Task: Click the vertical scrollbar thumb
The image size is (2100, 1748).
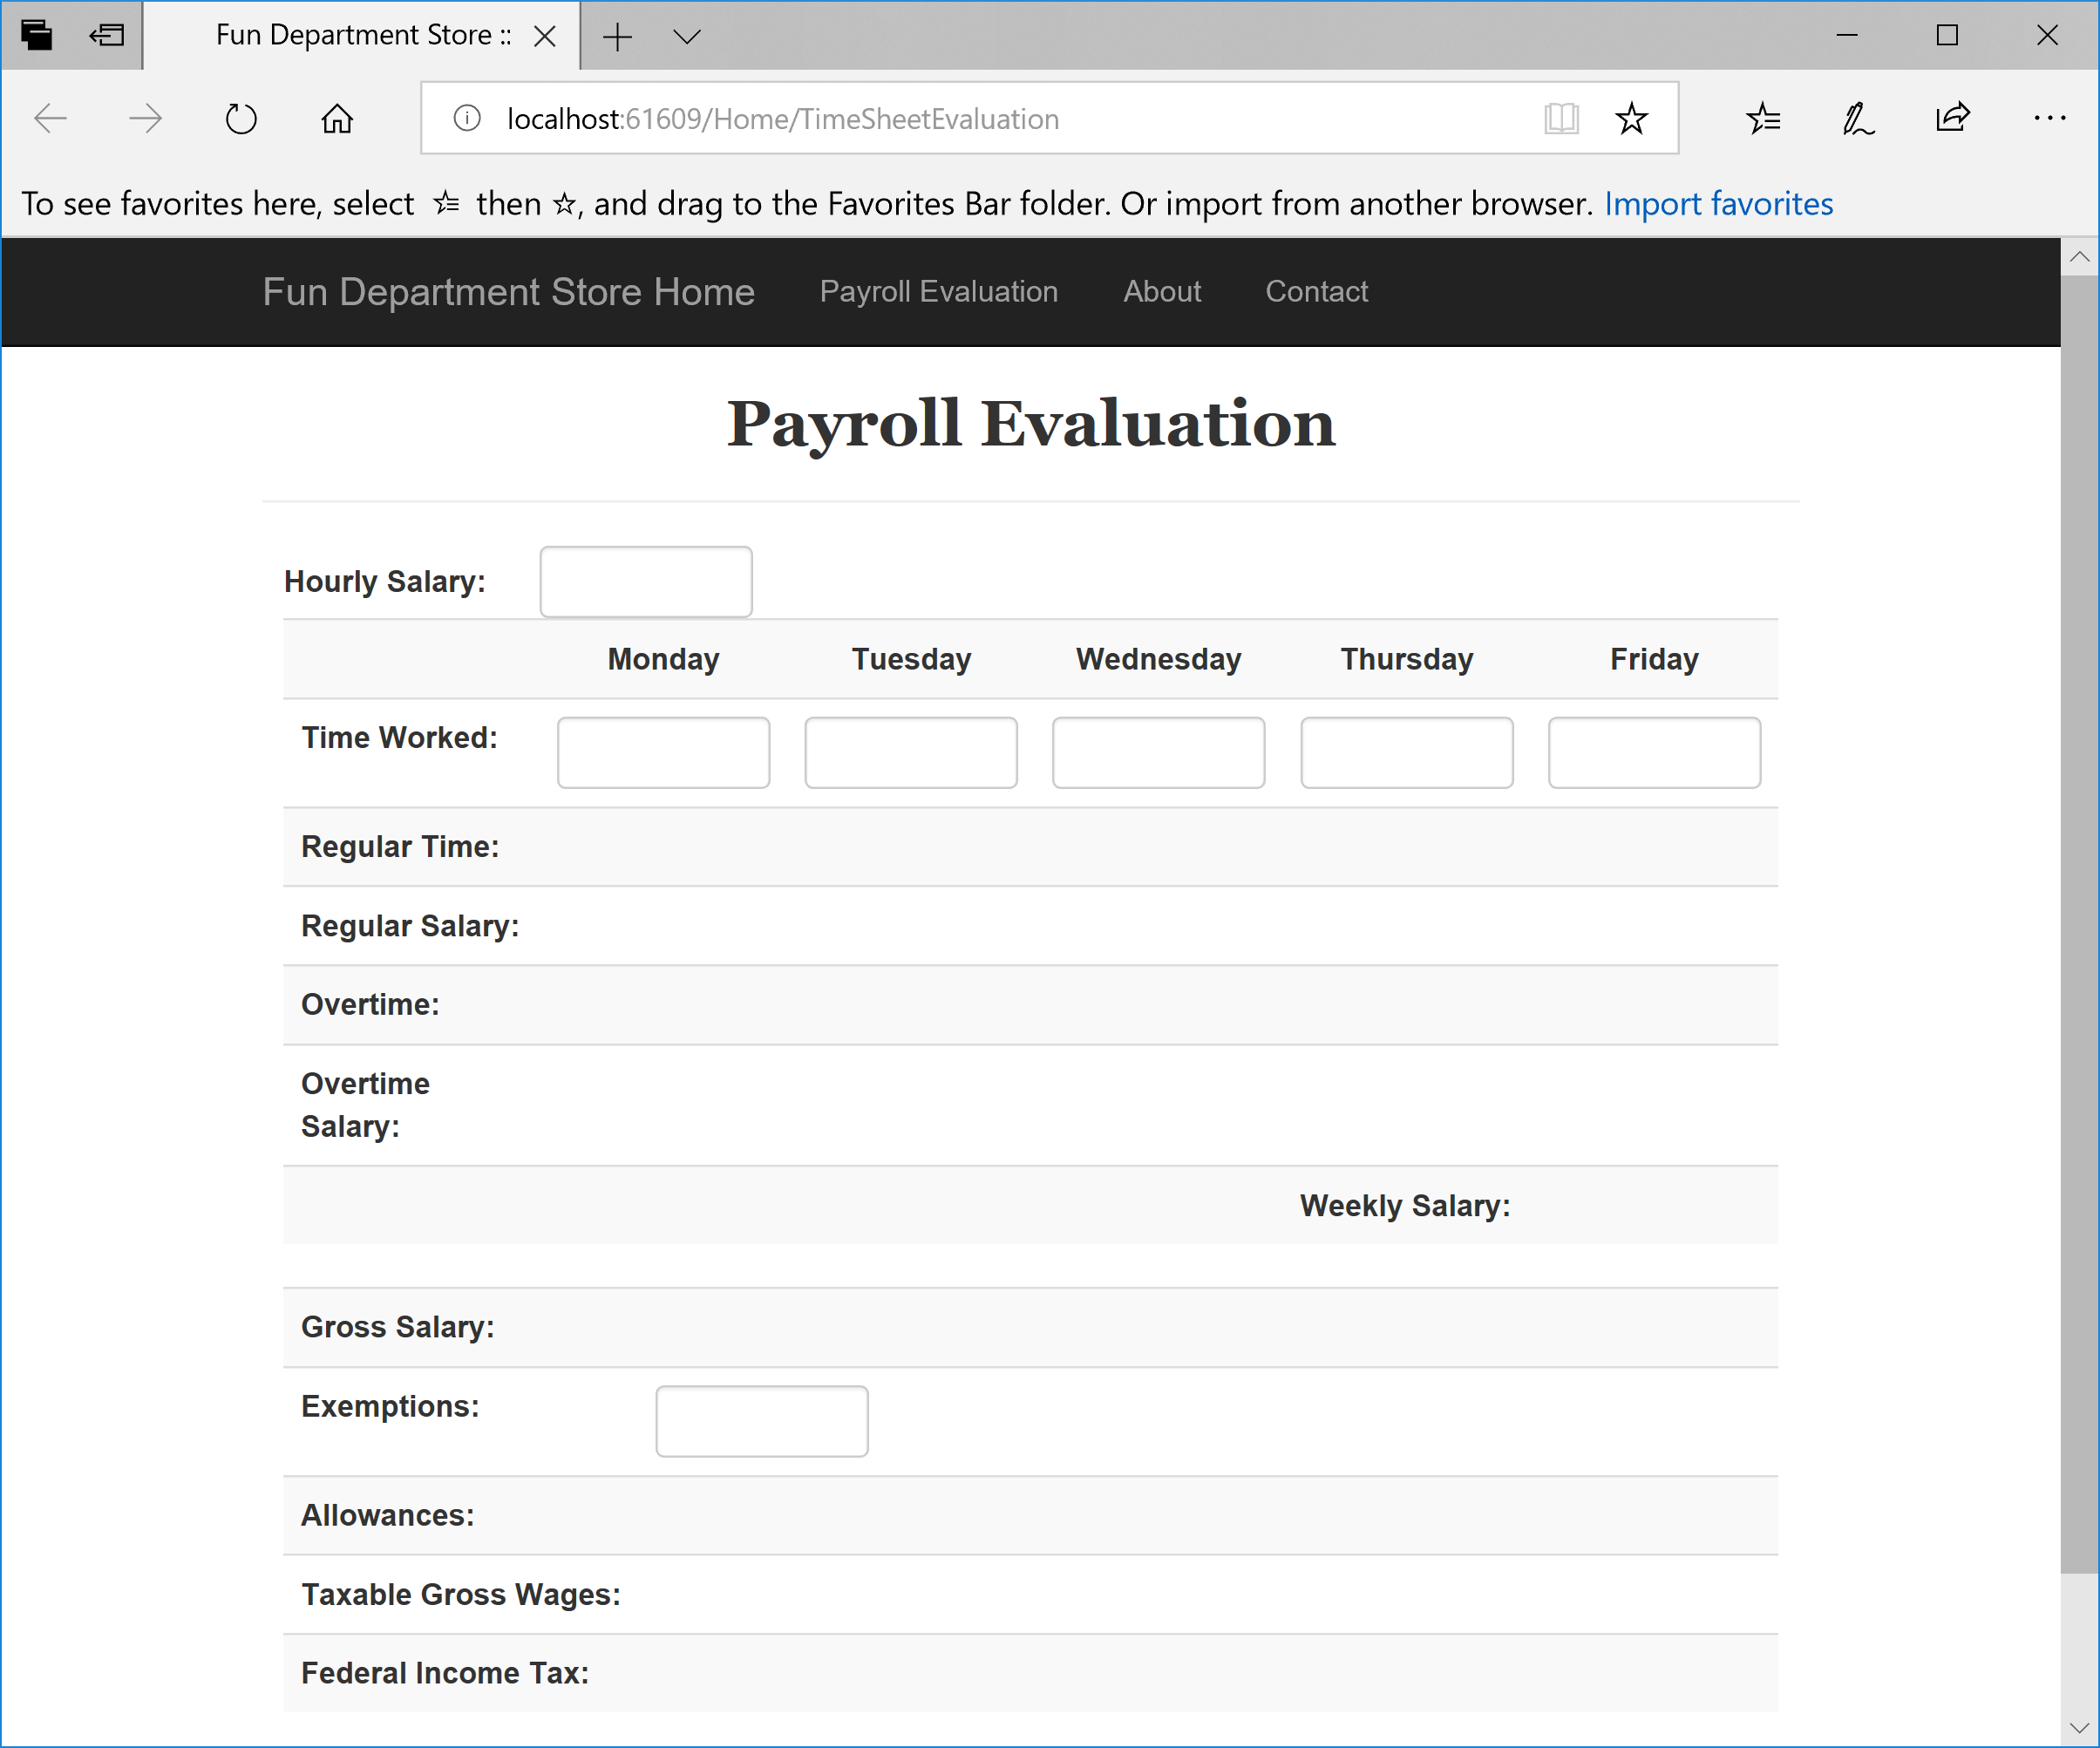Action: tap(2079, 924)
